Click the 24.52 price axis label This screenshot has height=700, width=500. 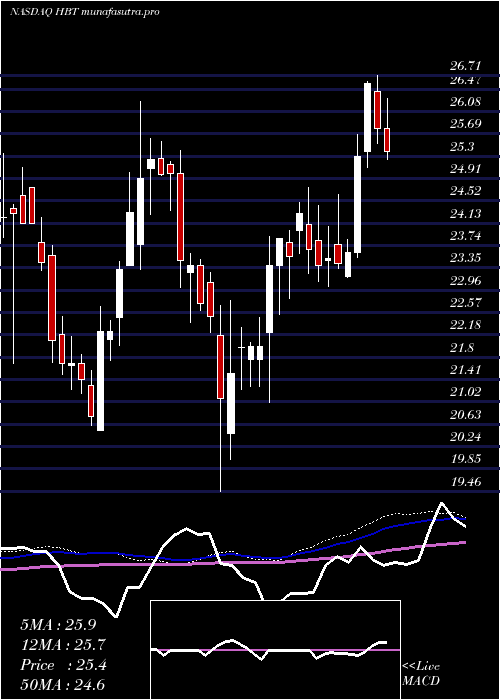465,191
